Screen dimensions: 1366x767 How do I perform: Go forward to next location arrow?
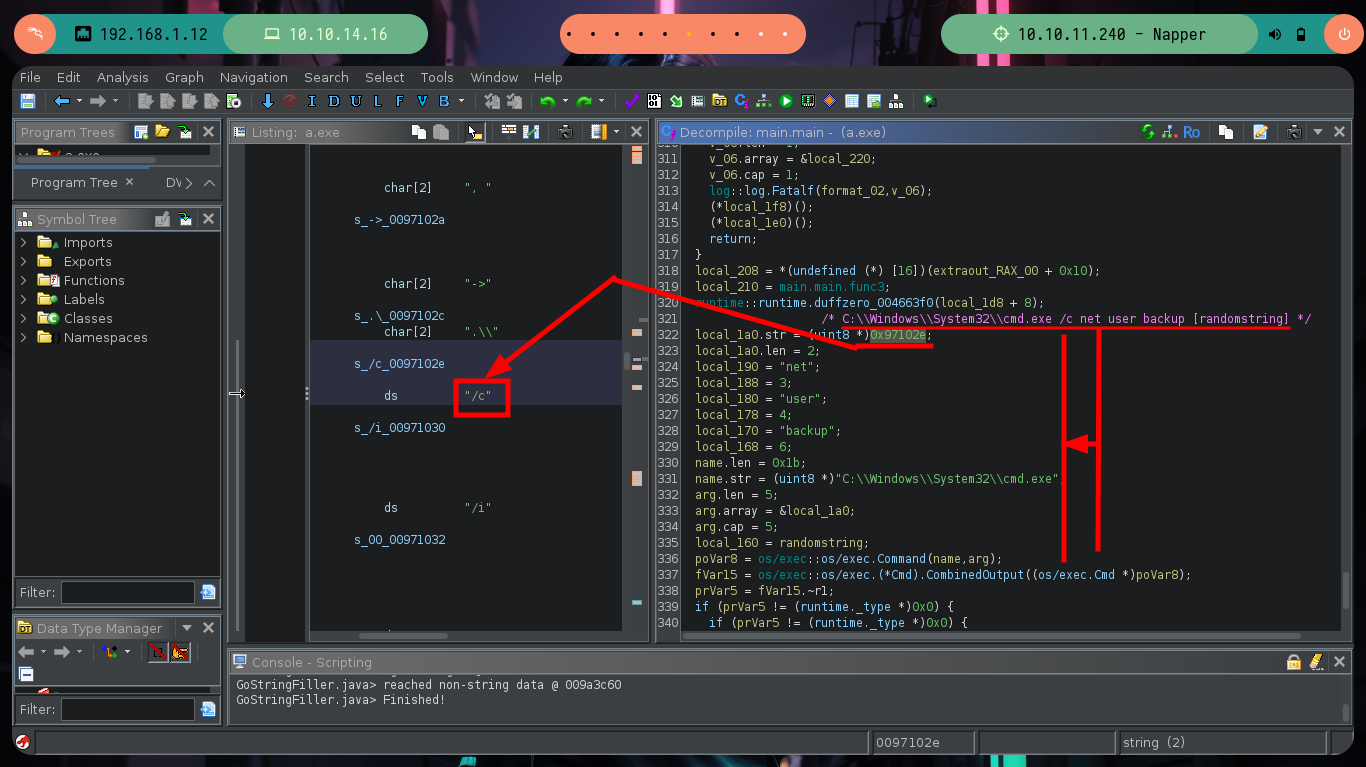(97, 101)
